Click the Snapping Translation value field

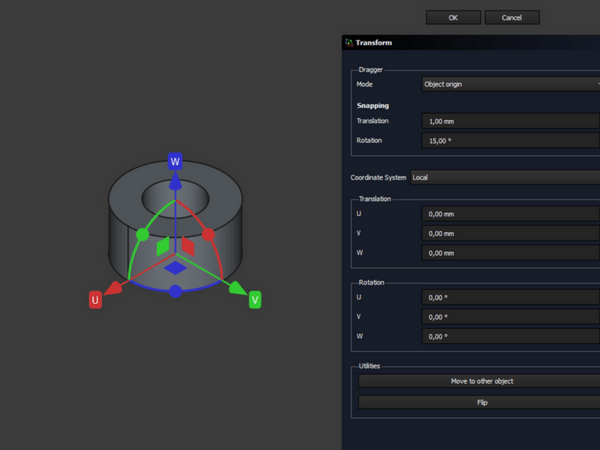coord(510,121)
